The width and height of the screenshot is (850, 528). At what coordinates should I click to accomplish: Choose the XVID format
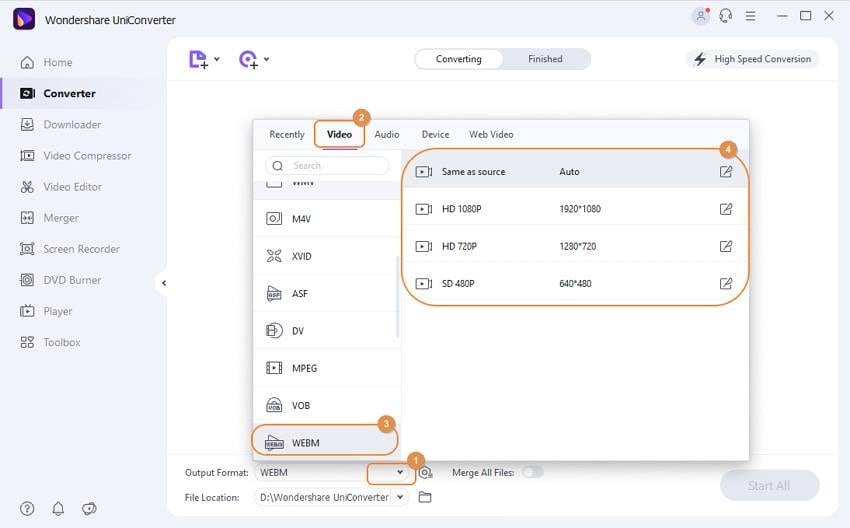[327, 256]
